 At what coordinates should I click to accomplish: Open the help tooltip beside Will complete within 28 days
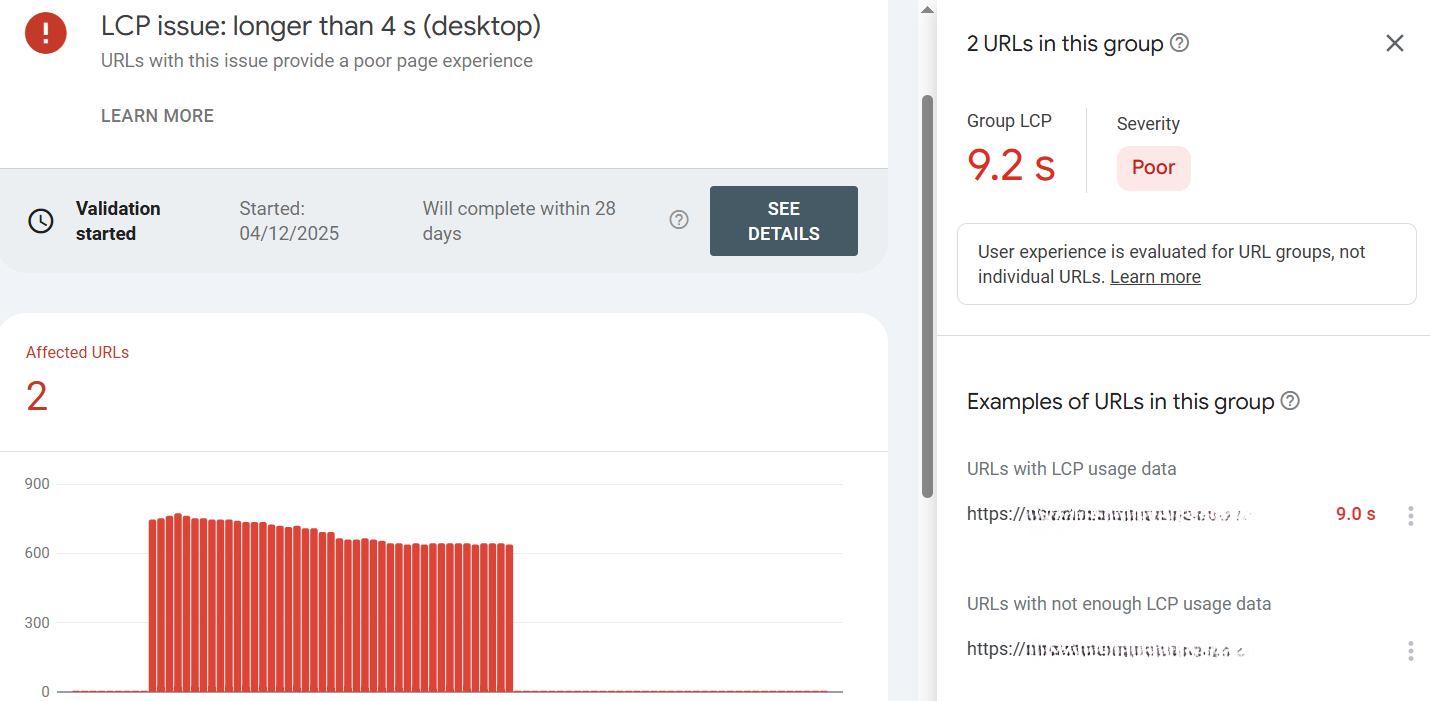(679, 220)
